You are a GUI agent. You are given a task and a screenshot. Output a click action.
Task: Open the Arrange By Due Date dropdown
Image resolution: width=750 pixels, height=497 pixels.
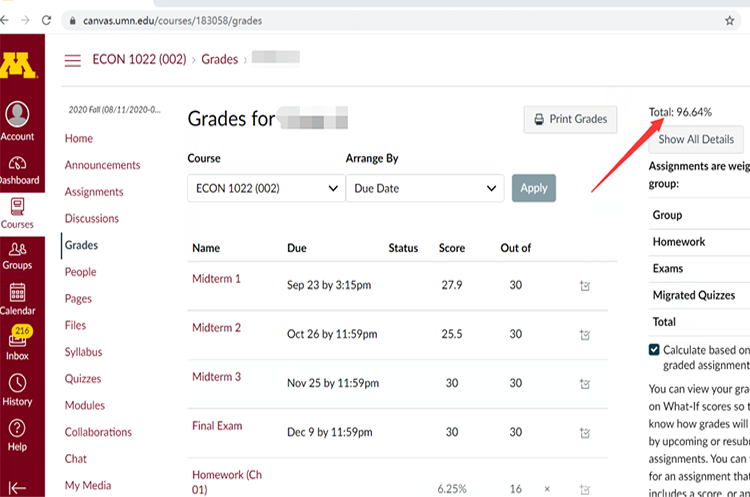[425, 188]
